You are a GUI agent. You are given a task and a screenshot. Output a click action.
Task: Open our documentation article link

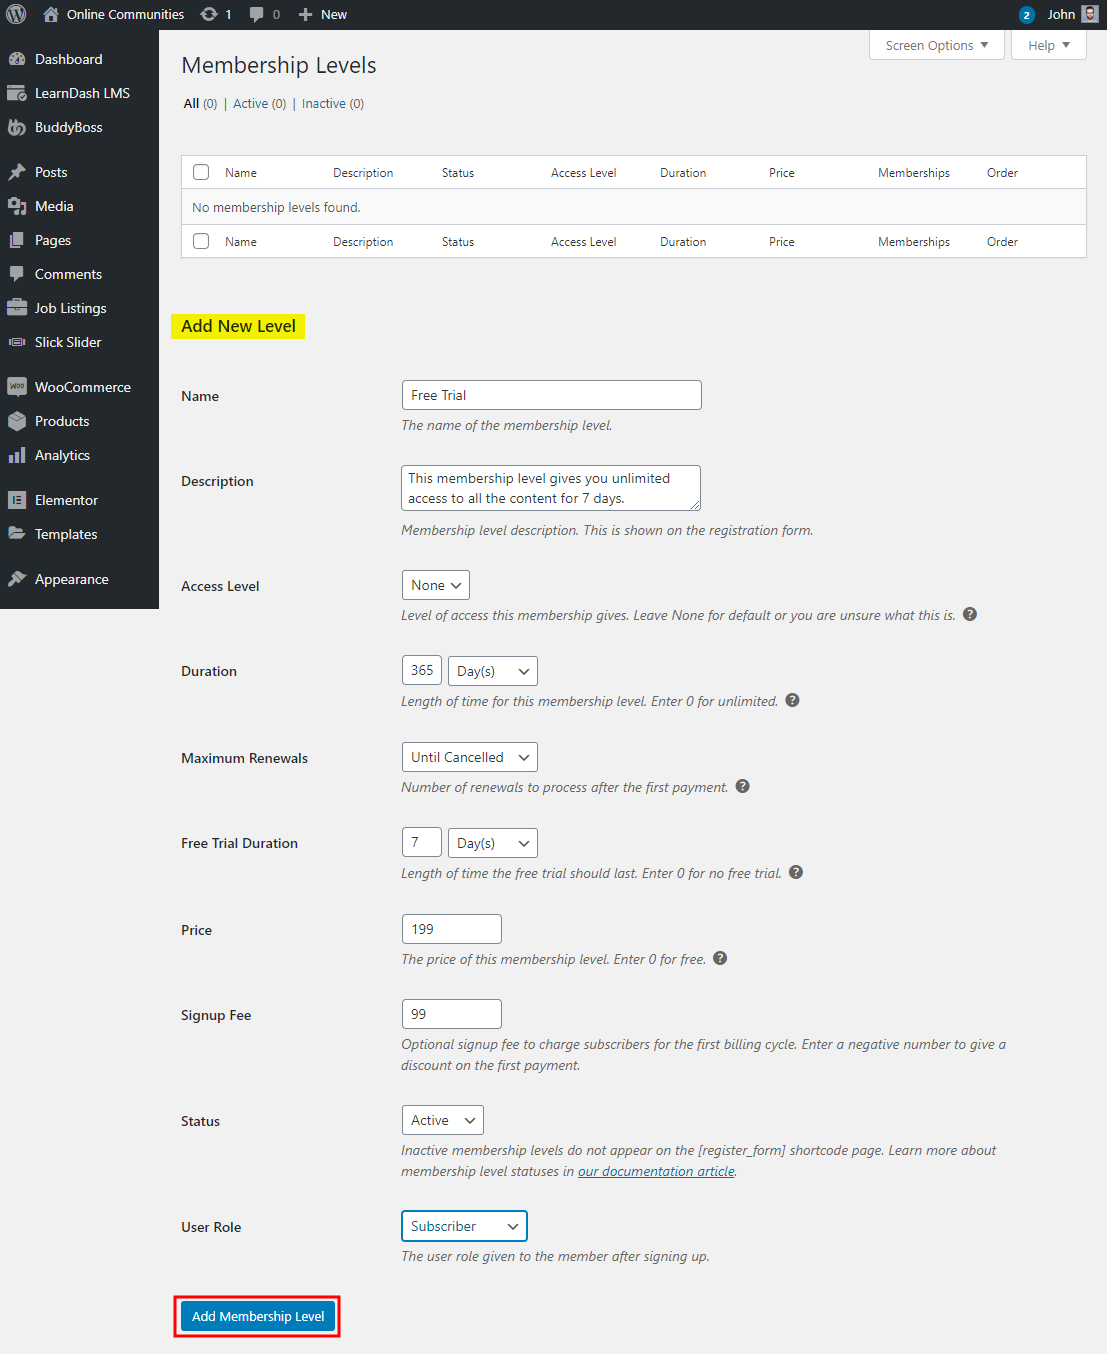pyautogui.click(x=655, y=1170)
